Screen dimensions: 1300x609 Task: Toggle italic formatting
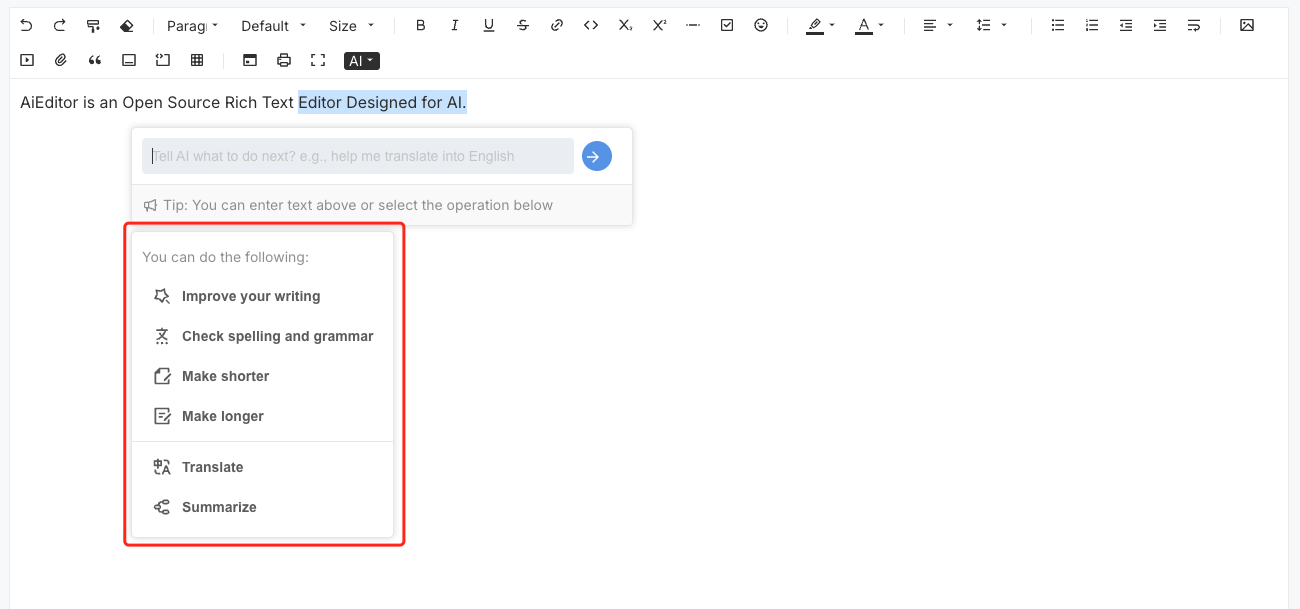point(455,25)
